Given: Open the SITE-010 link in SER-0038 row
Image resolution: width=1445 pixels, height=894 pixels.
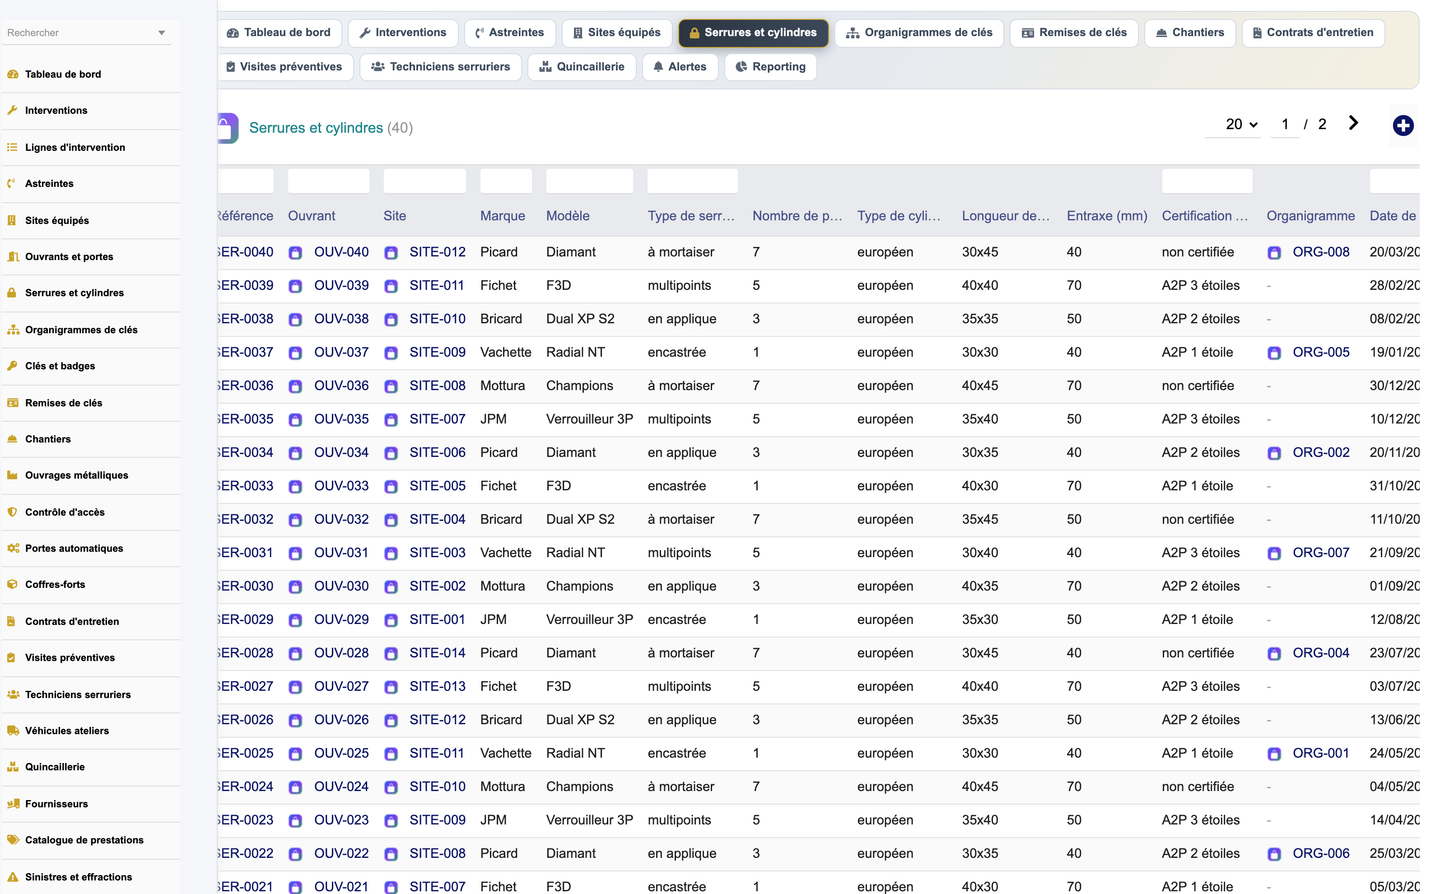Looking at the screenshot, I should pyautogui.click(x=437, y=319).
